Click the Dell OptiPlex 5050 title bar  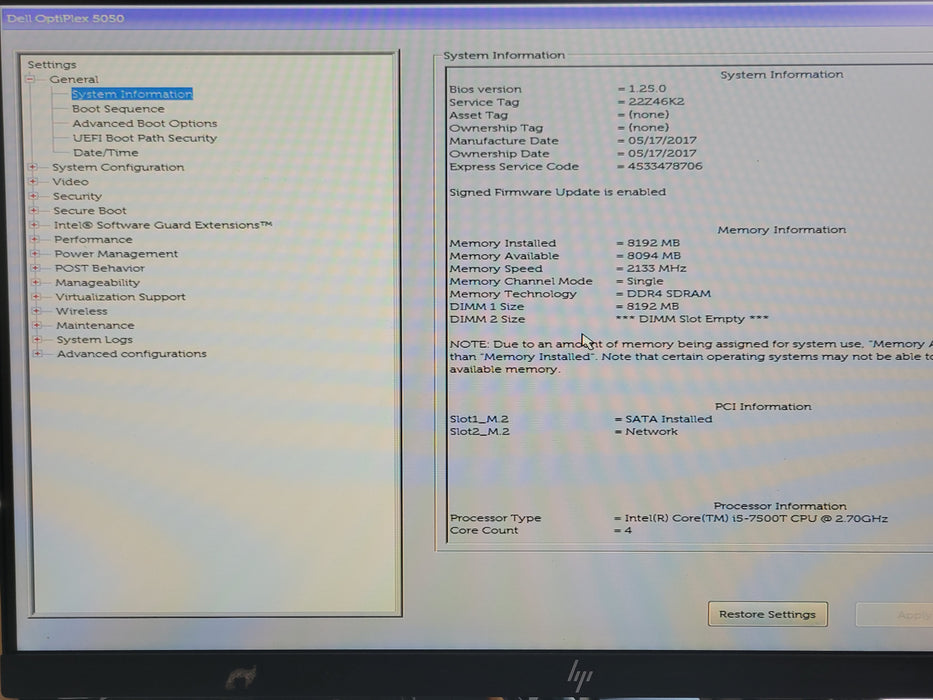pyautogui.click(x=466, y=18)
